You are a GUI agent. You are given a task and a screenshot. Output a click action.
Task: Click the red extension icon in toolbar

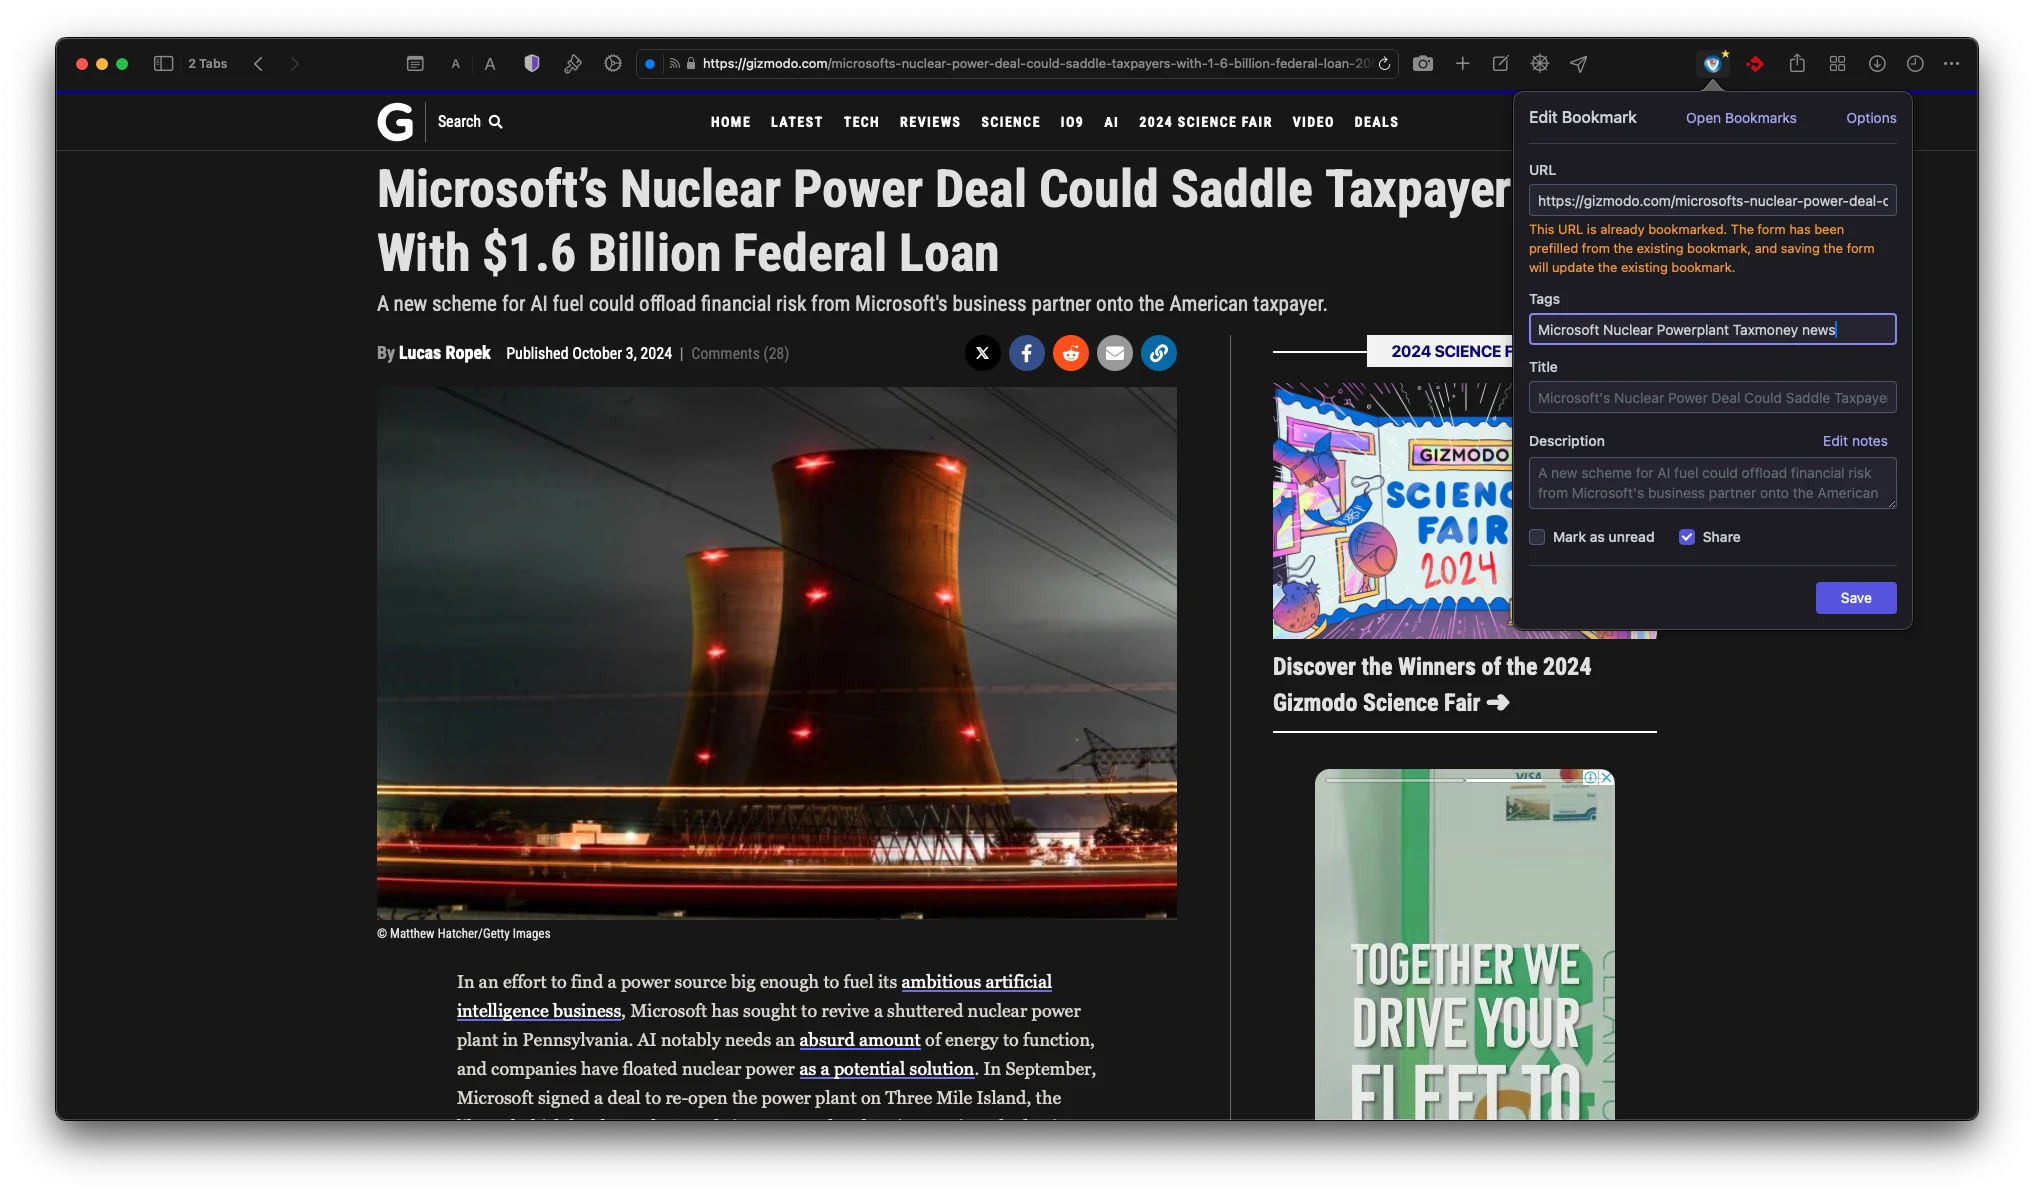[1755, 64]
